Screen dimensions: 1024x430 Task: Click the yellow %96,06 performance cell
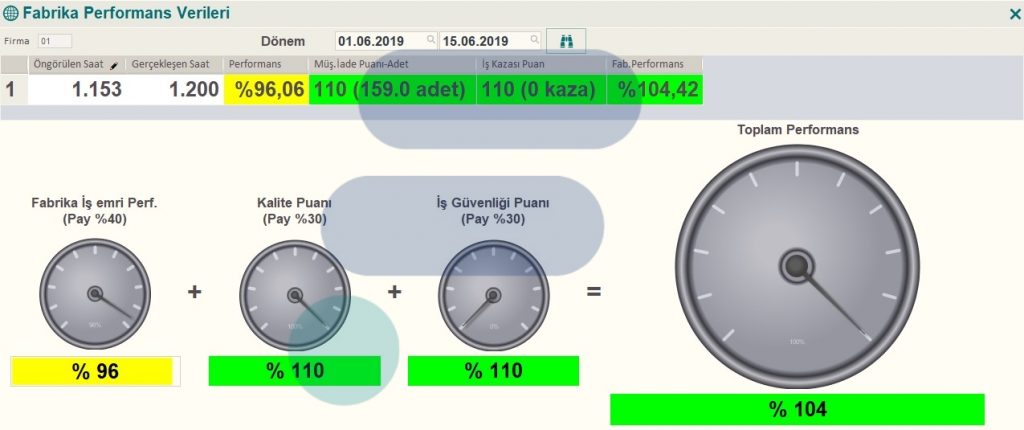coord(267,89)
